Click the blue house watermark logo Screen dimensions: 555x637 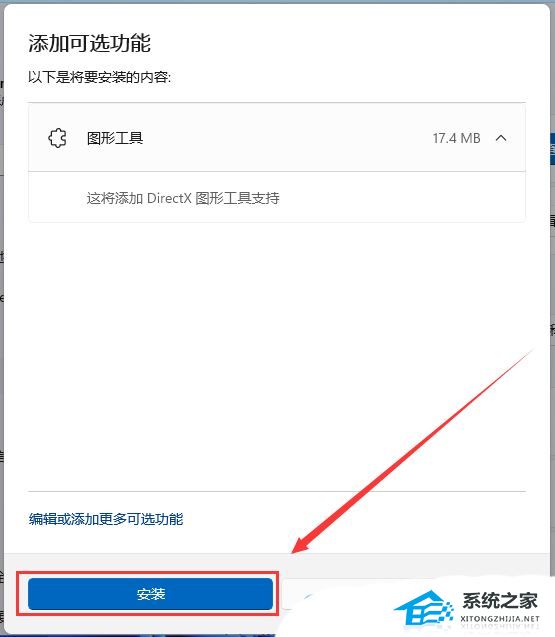click(424, 608)
